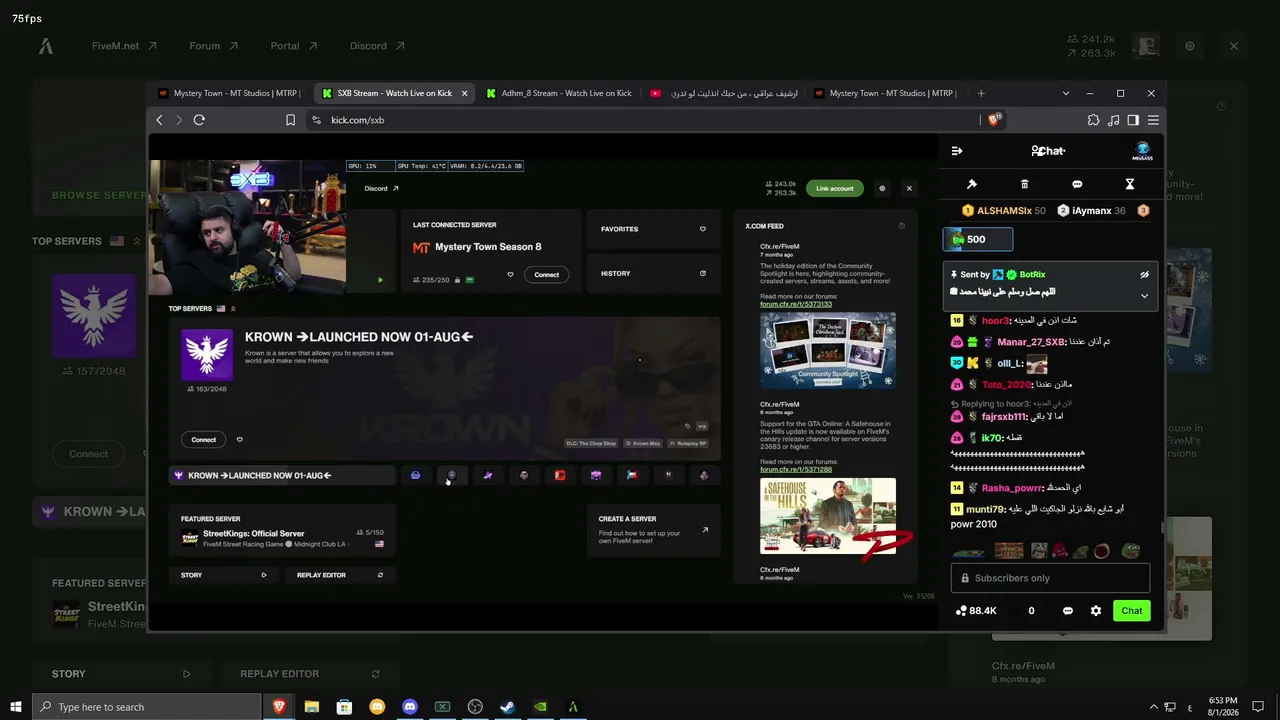1280x720 pixels.
Task: Switch to the last Mystery Town MTRP tab
Action: coord(887,93)
